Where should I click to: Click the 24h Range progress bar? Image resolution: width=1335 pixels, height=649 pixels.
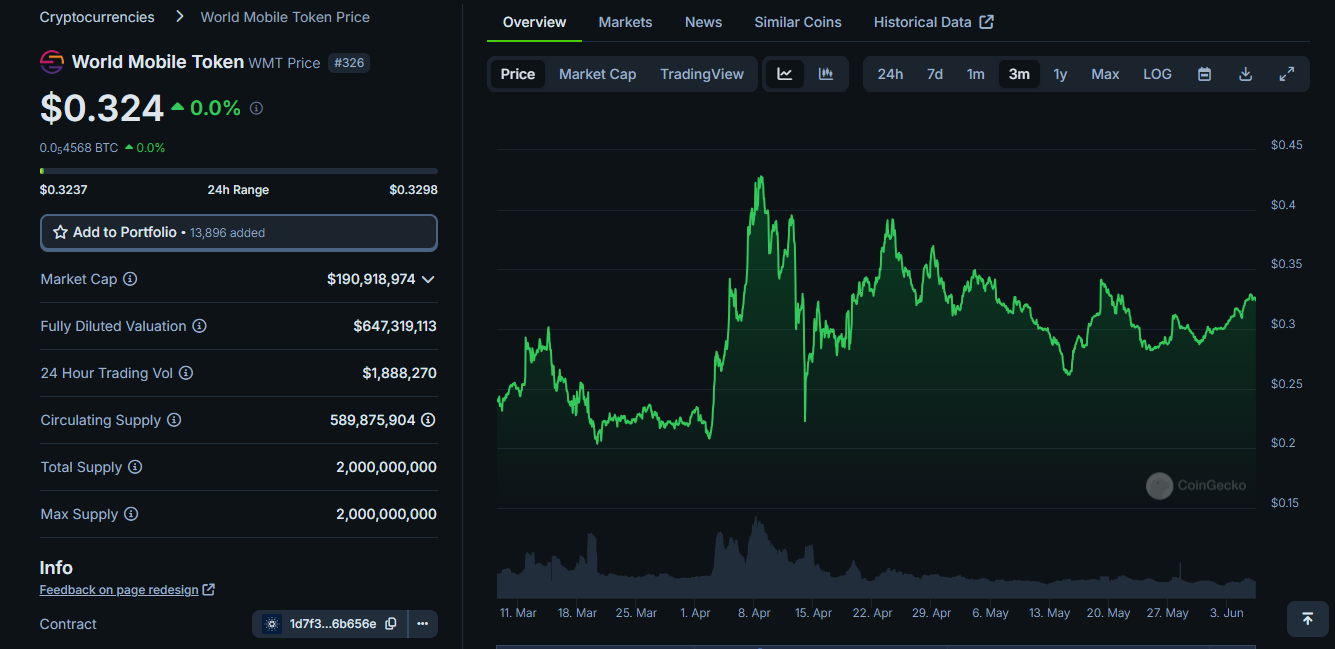point(238,170)
